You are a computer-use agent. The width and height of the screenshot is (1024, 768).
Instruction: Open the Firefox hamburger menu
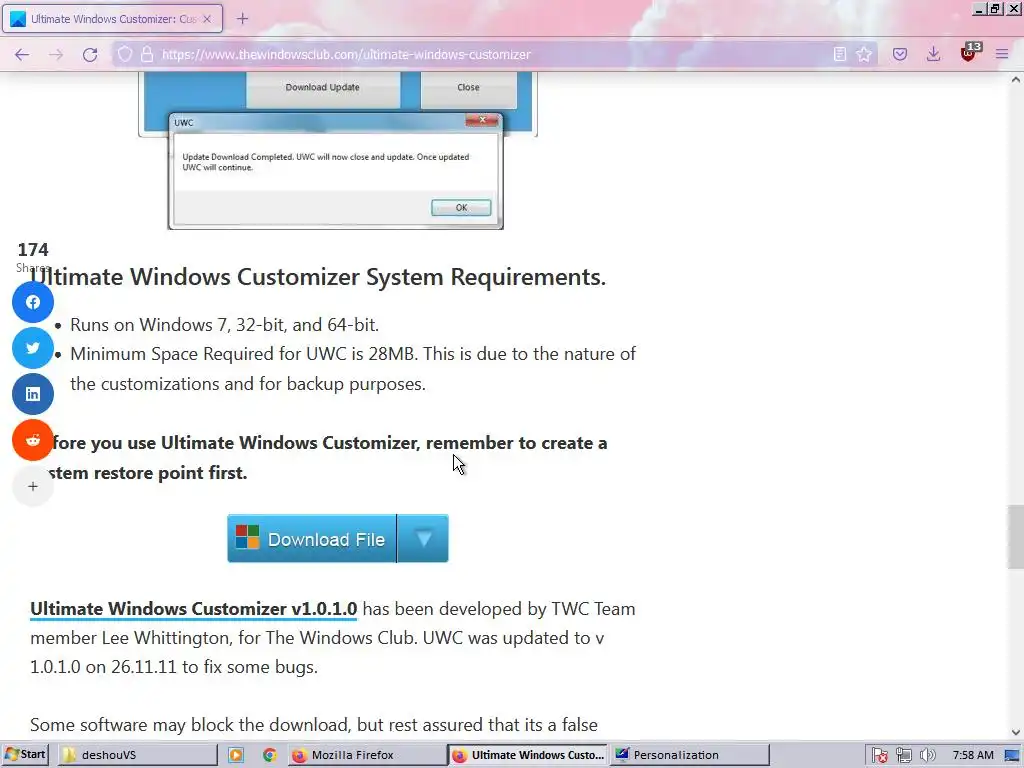[1002, 54]
